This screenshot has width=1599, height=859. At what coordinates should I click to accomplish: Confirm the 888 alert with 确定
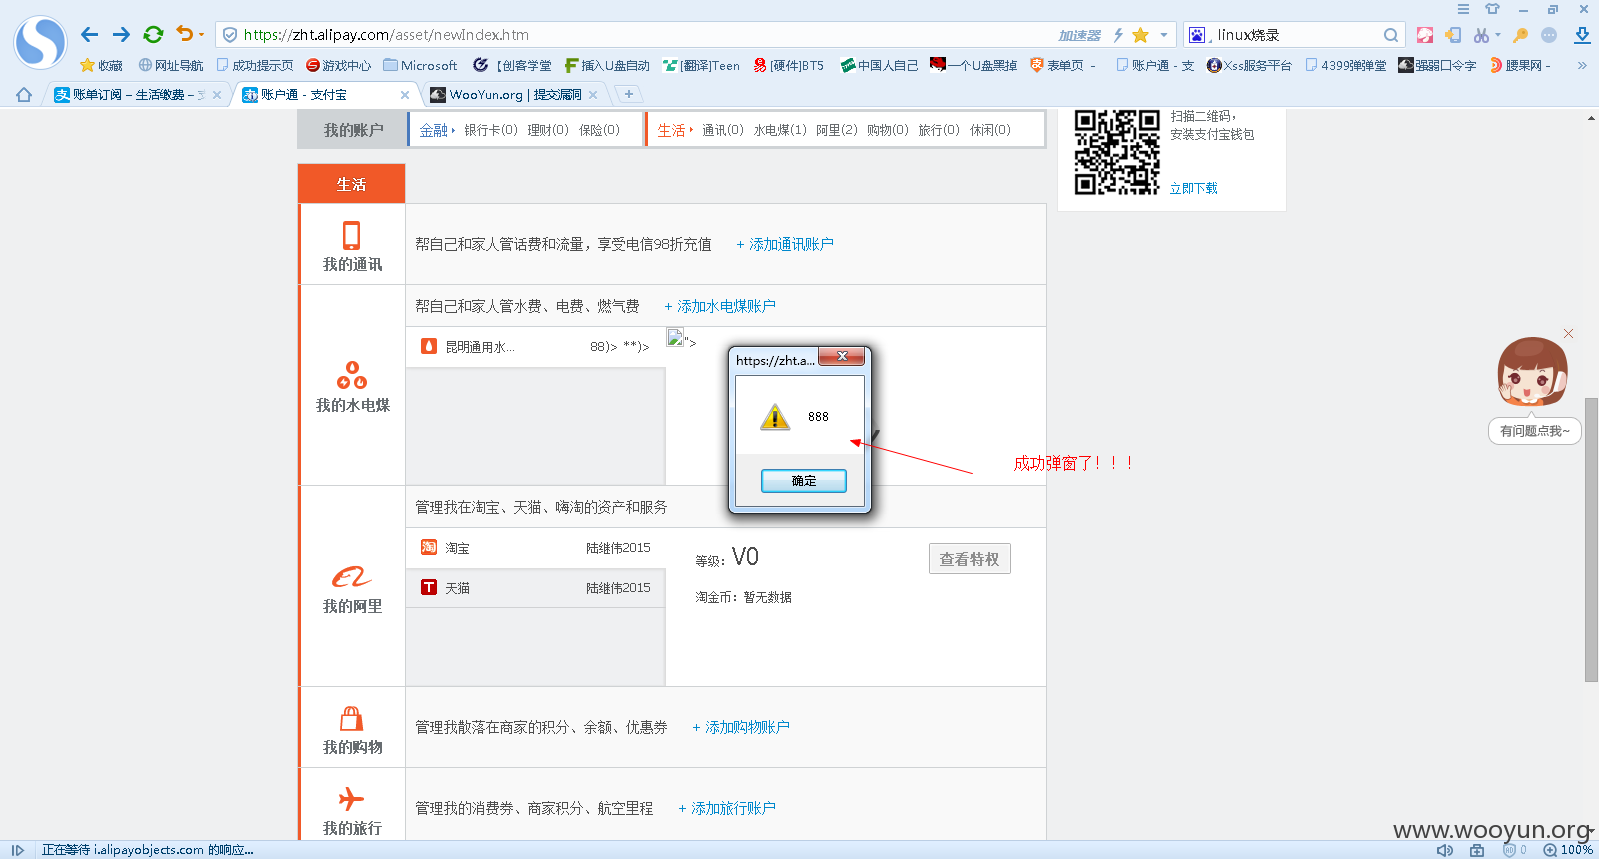(804, 481)
